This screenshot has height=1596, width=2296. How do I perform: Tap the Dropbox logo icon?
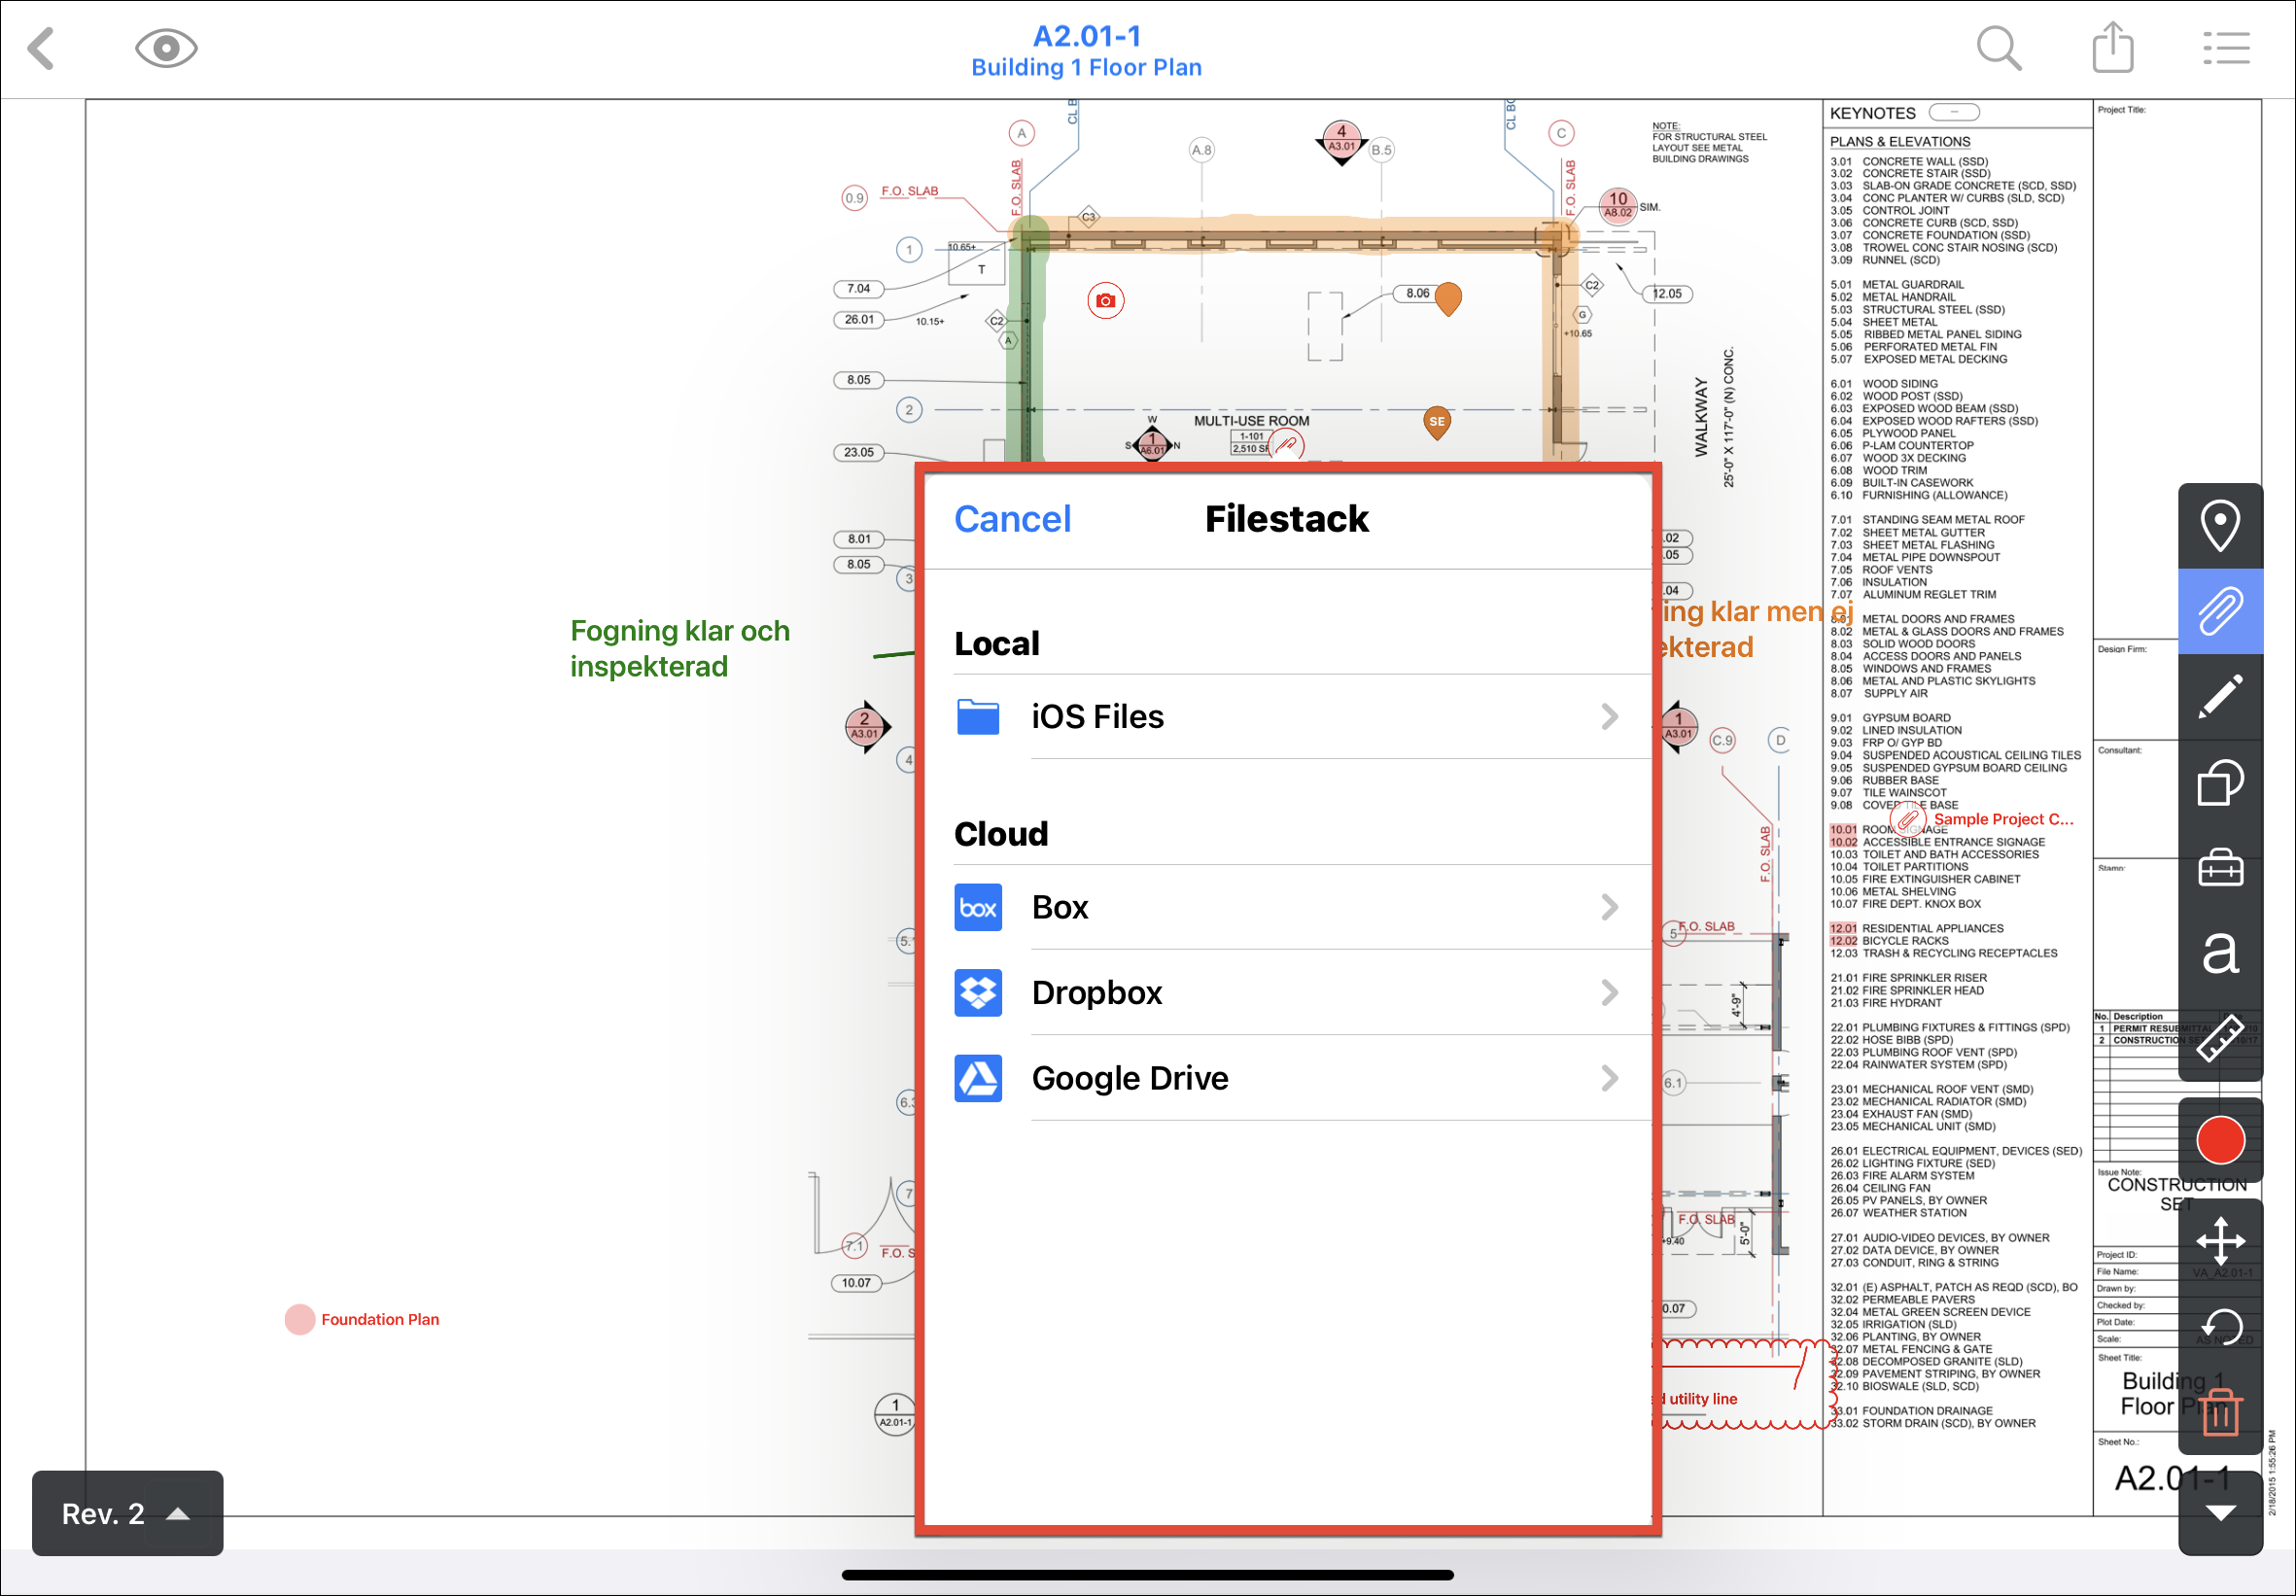pos(978,993)
